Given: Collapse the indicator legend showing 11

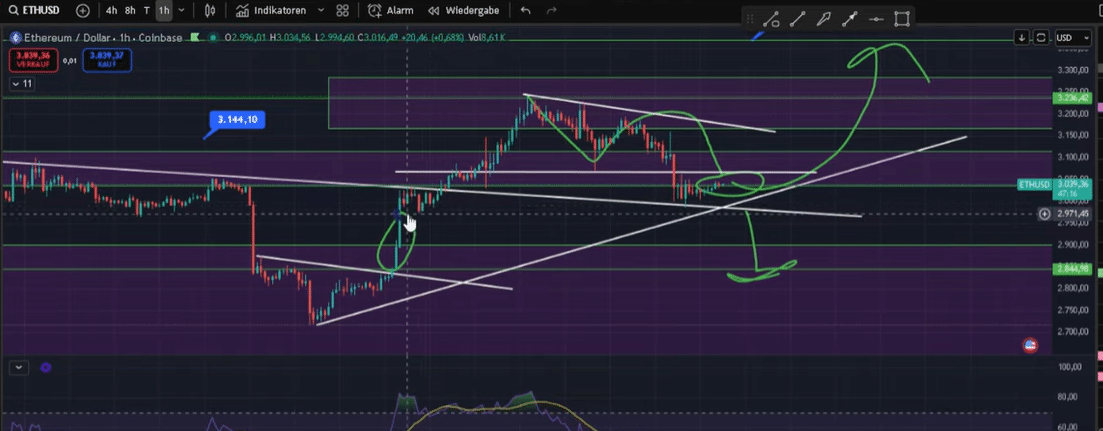Looking at the screenshot, I should coord(21,85).
